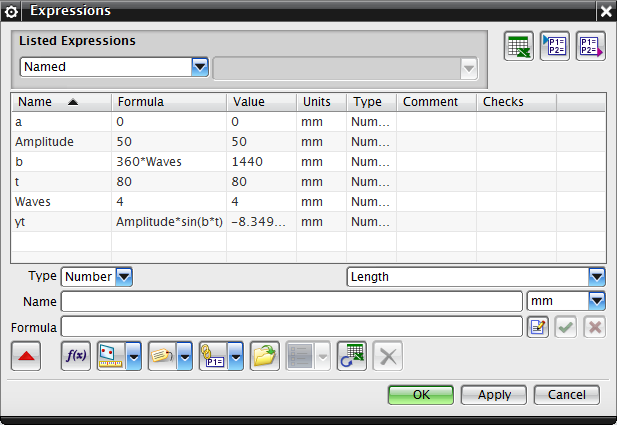Open the mm units dropdown
Screen dimensions: 617x425
pos(597,301)
